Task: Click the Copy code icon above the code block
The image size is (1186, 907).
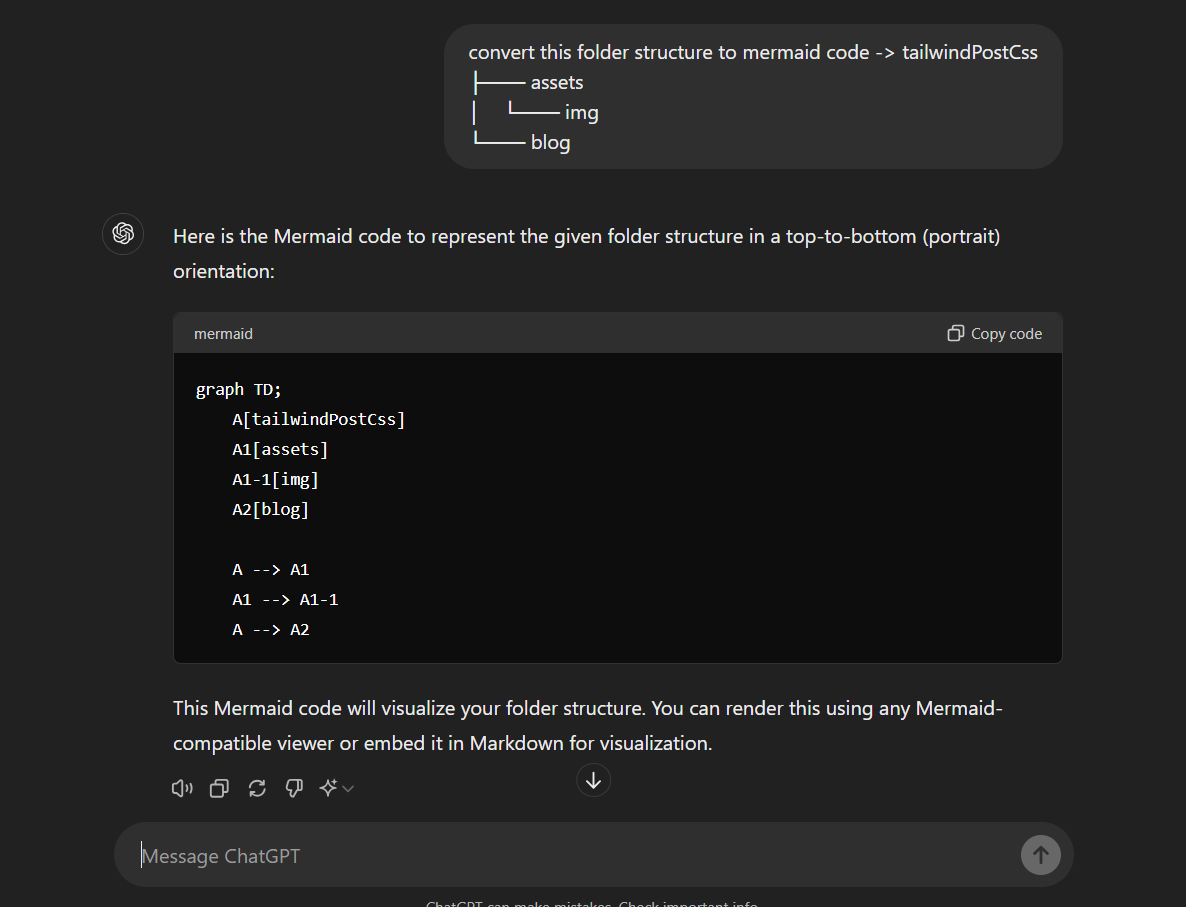Action: coord(956,333)
